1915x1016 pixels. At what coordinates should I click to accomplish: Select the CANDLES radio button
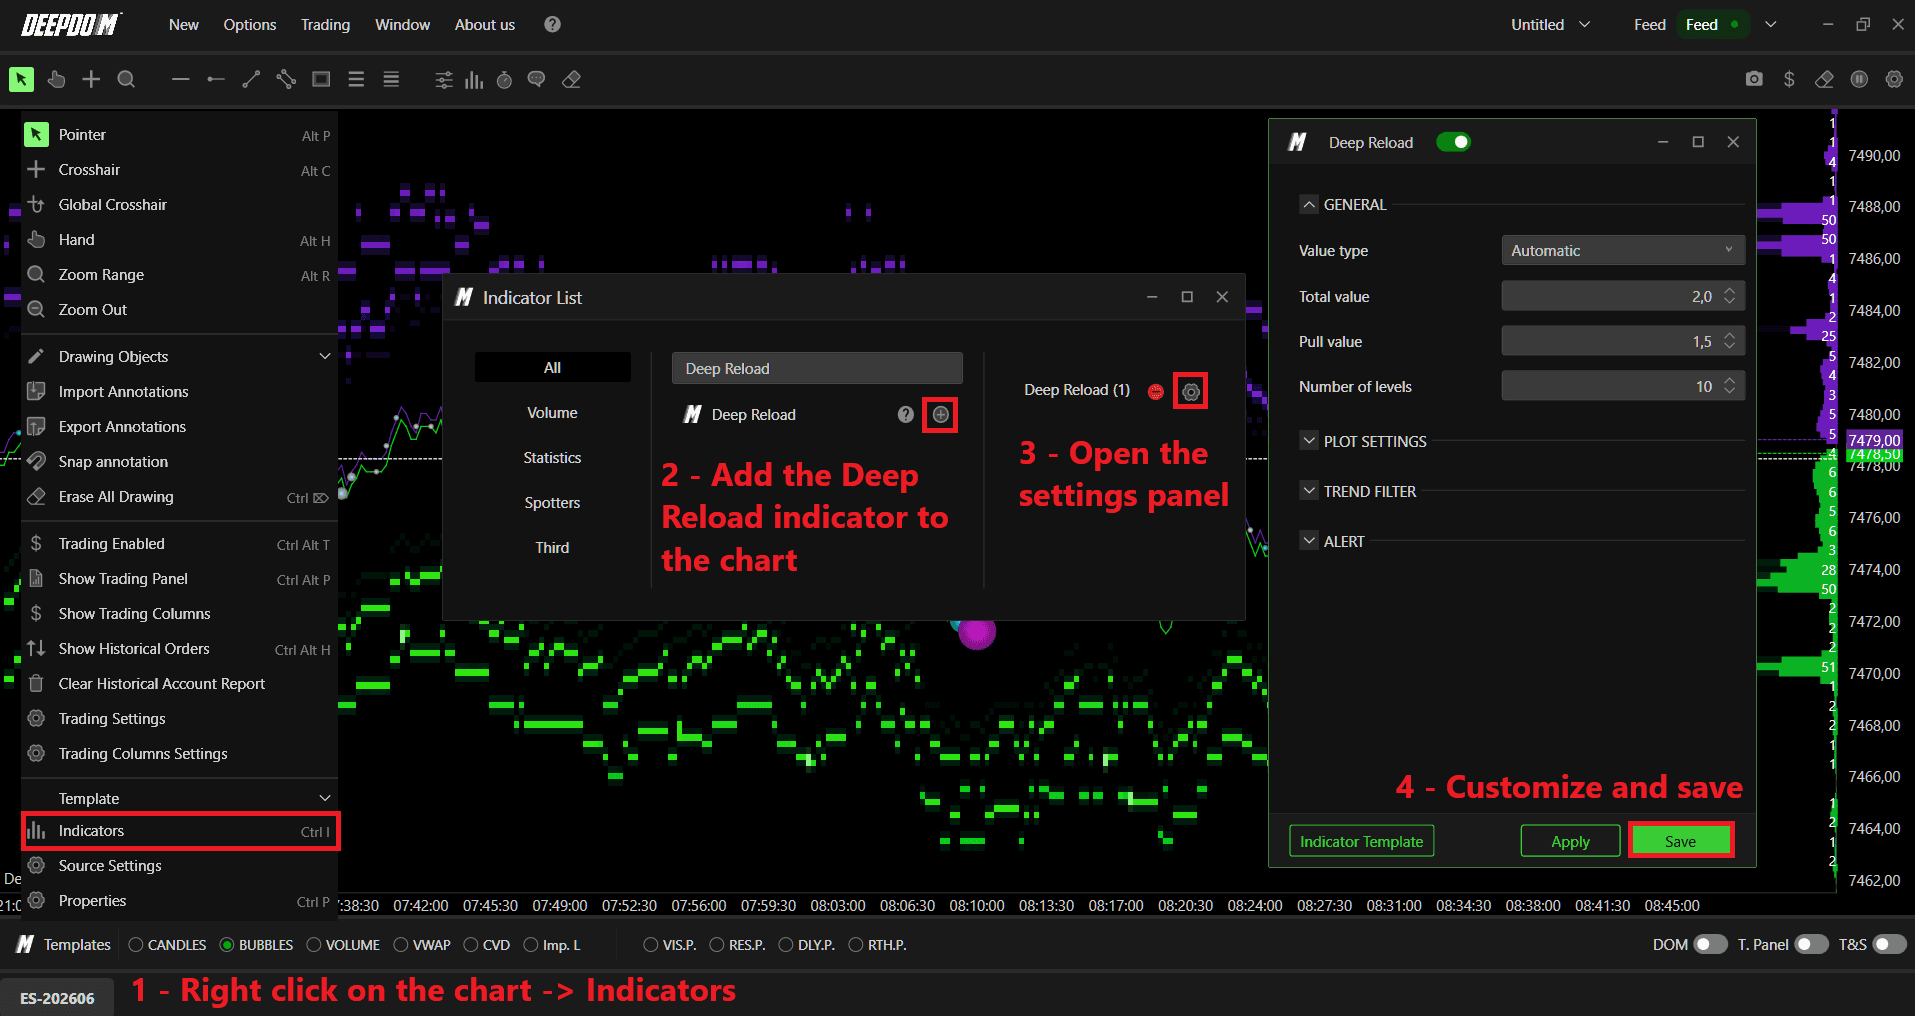tap(136, 945)
